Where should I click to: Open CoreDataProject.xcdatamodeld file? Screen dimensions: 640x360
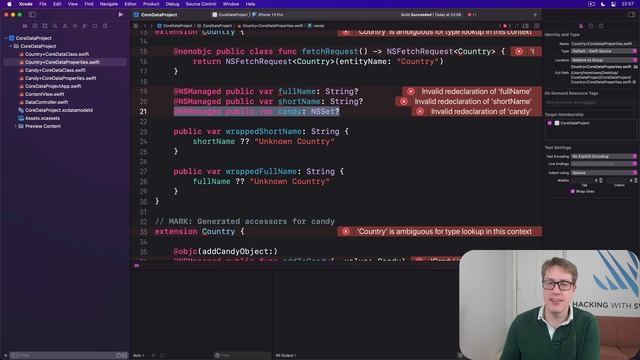(58, 110)
